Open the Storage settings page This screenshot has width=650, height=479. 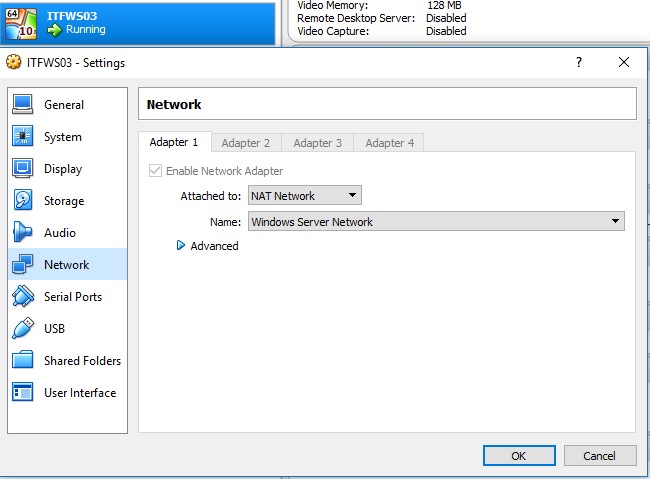point(67,200)
